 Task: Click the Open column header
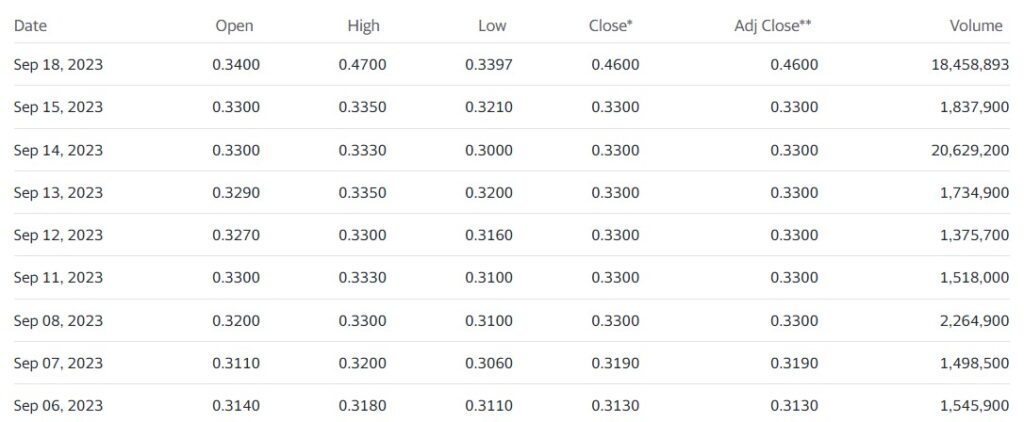click(x=234, y=26)
